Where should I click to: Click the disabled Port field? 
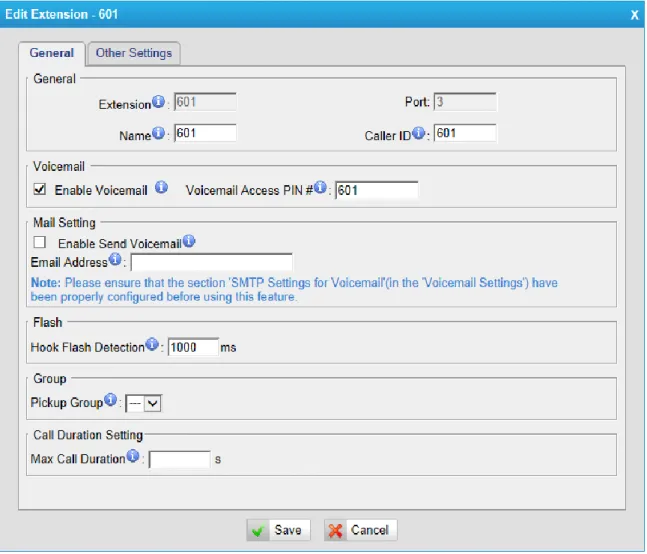click(465, 101)
